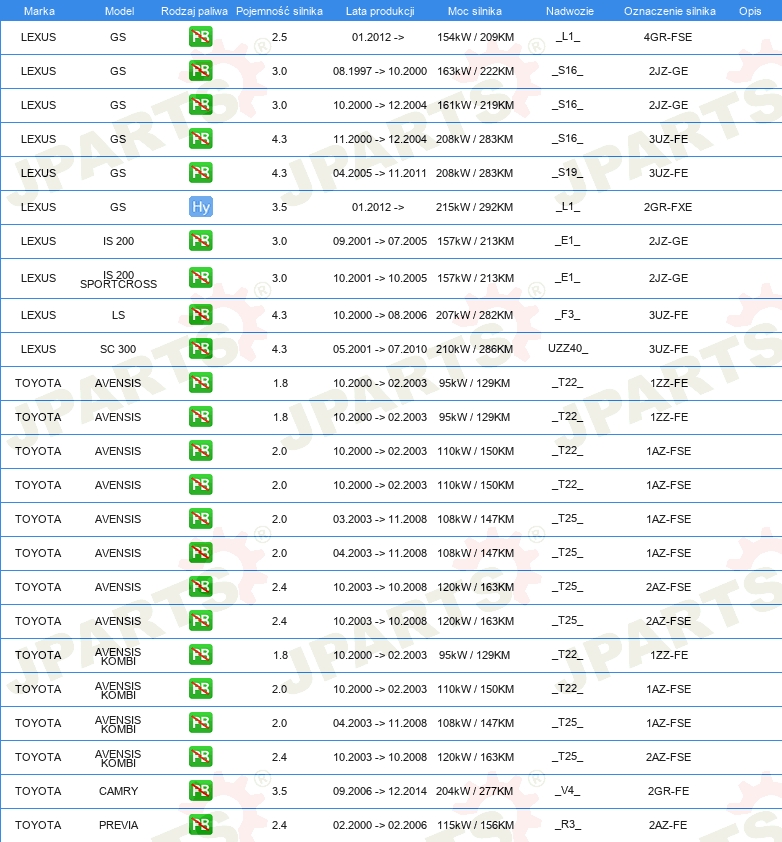Select the engine code 4GR-FSE
The image size is (782, 842).
point(668,37)
